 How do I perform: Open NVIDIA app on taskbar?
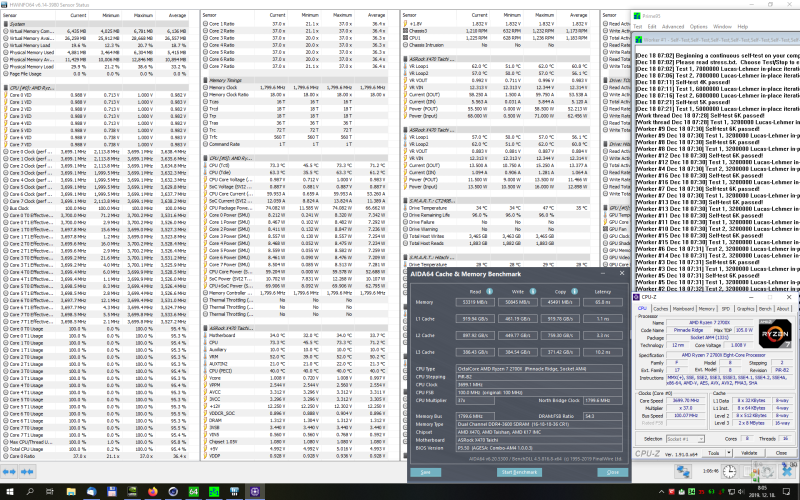(132, 492)
